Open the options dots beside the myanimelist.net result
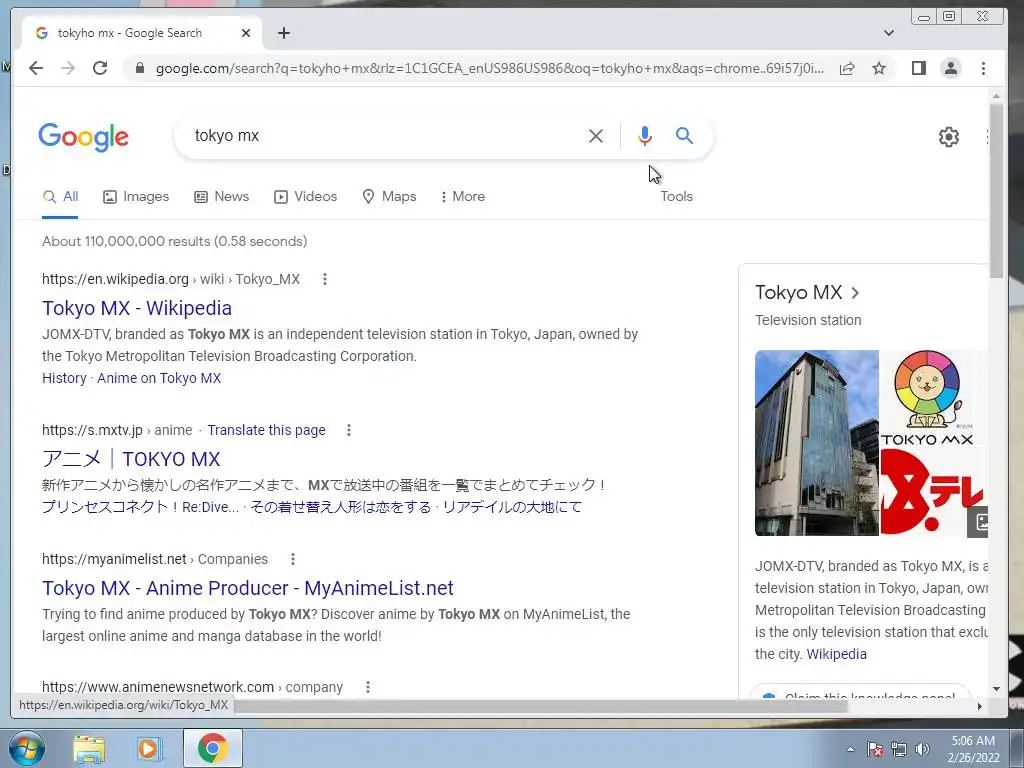This screenshot has width=1024, height=768. tap(293, 559)
